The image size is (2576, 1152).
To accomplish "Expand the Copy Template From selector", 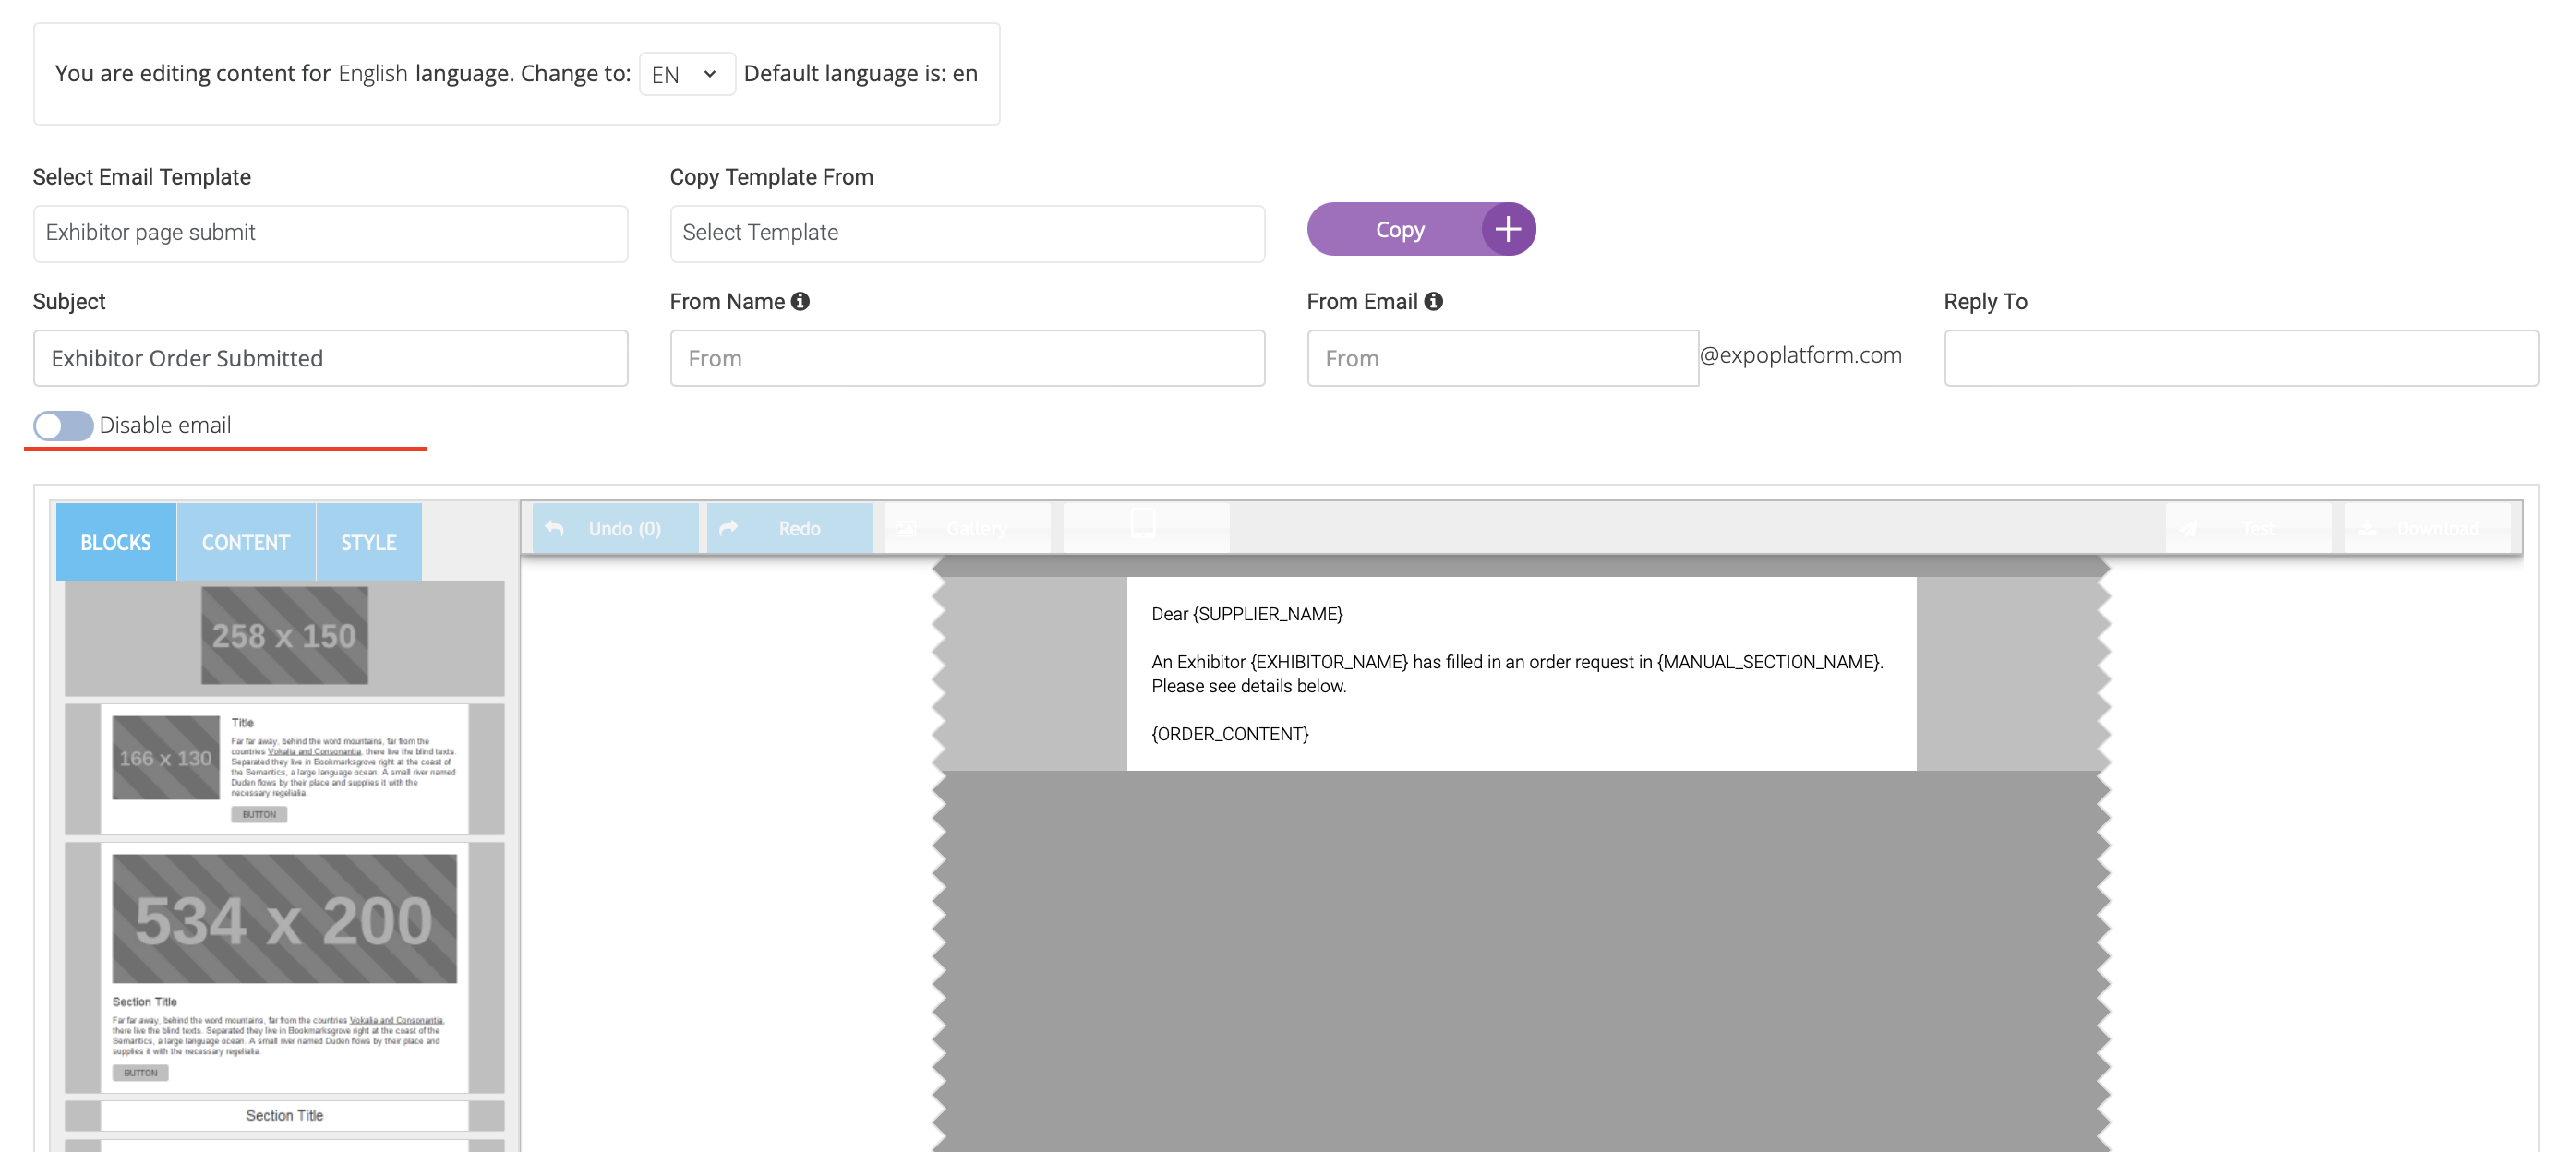I will pos(966,233).
